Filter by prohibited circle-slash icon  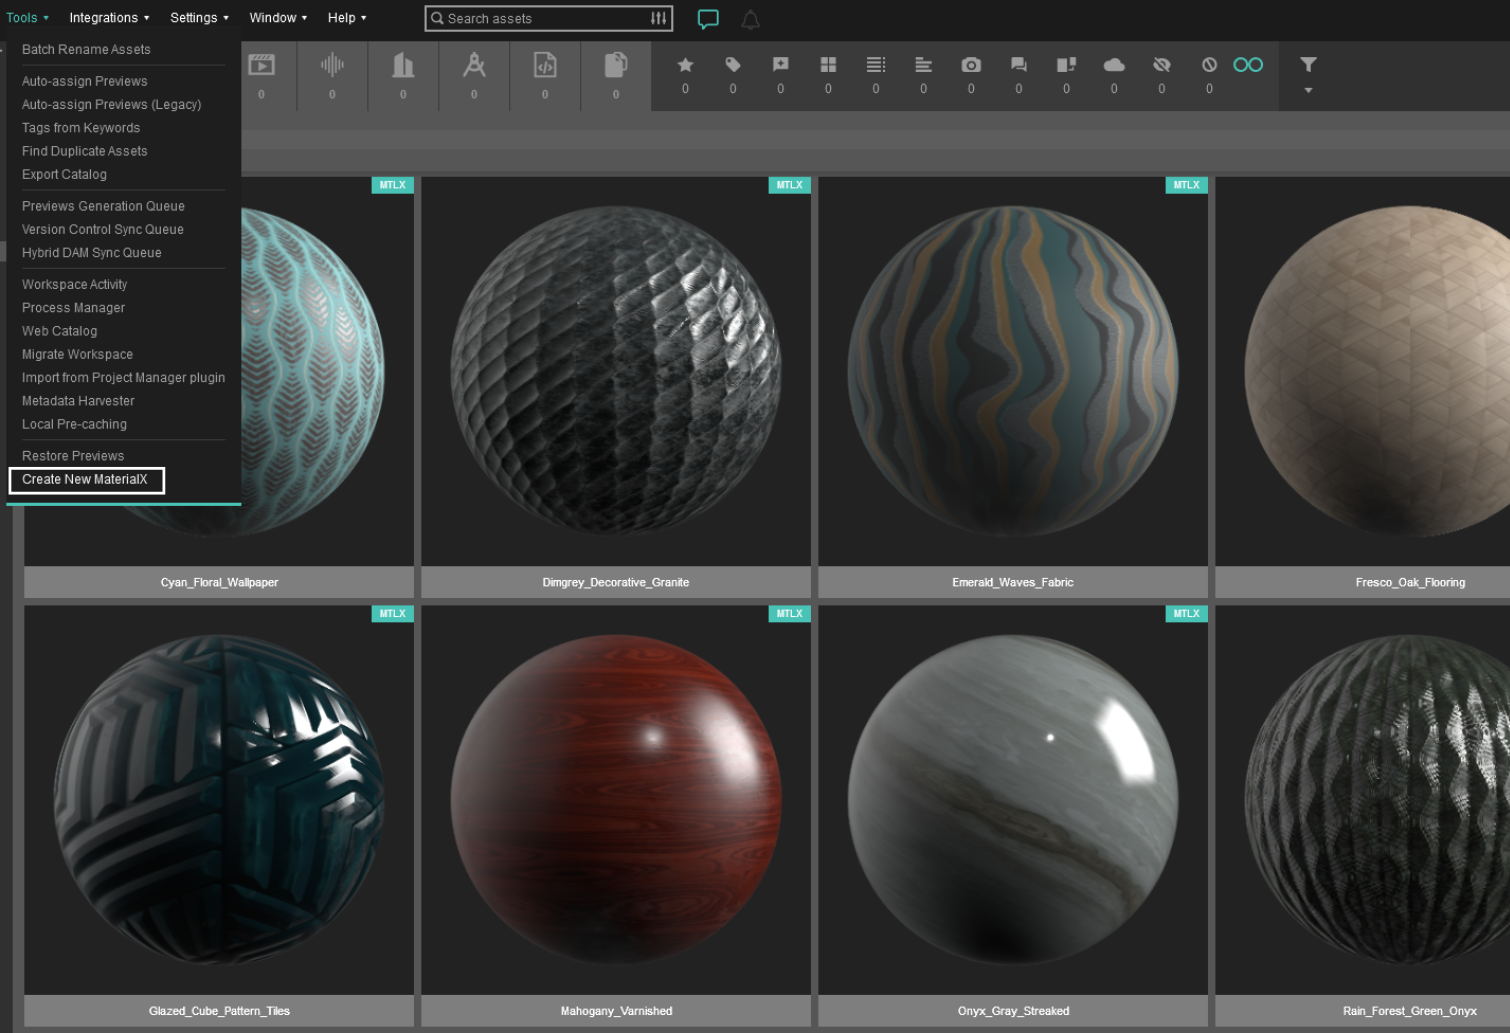pyautogui.click(x=1209, y=65)
